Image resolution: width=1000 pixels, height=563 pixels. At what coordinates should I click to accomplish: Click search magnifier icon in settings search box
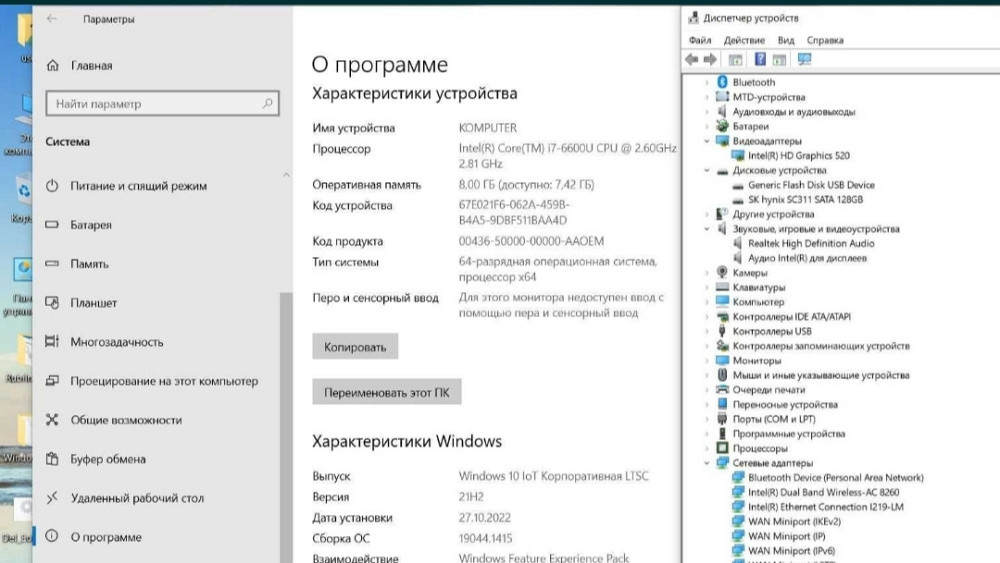coord(267,103)
